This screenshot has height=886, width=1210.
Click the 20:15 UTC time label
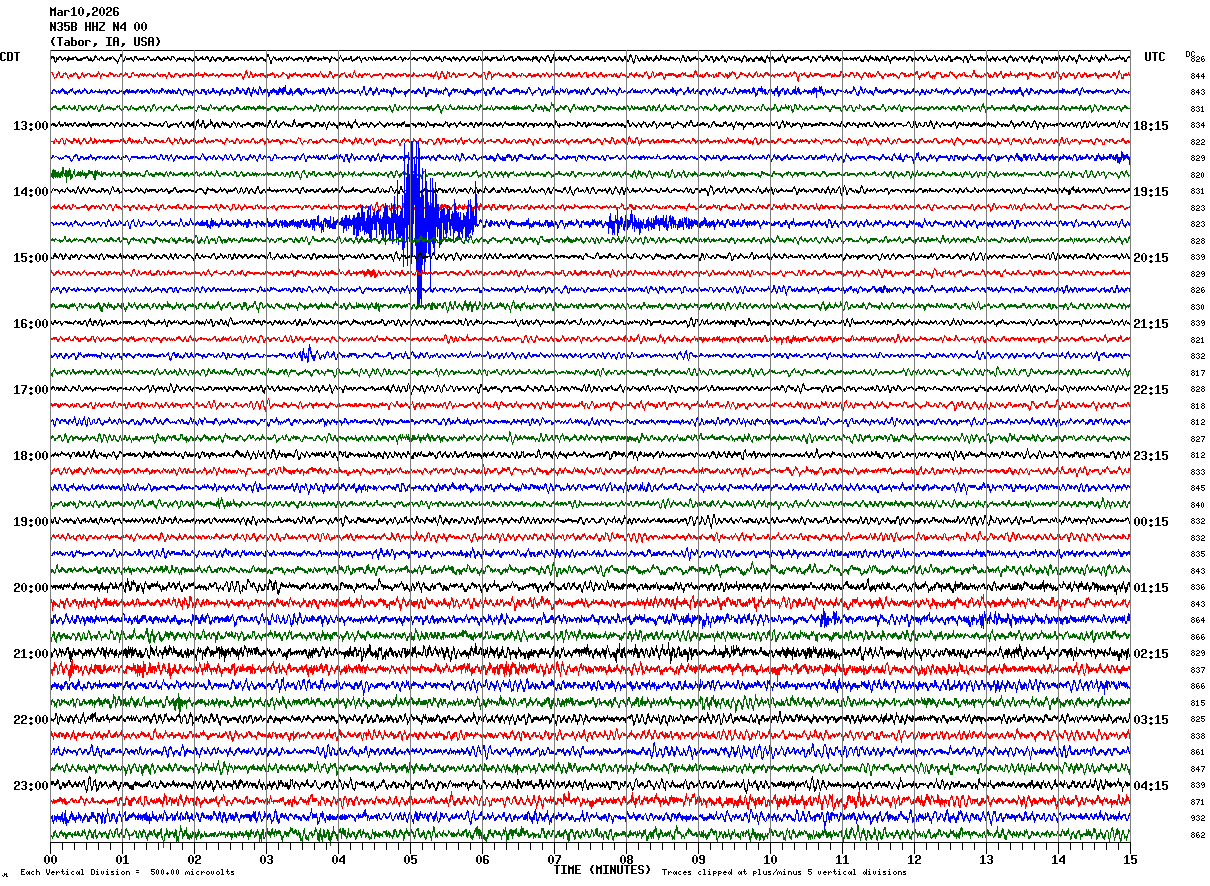(1151, 258)
